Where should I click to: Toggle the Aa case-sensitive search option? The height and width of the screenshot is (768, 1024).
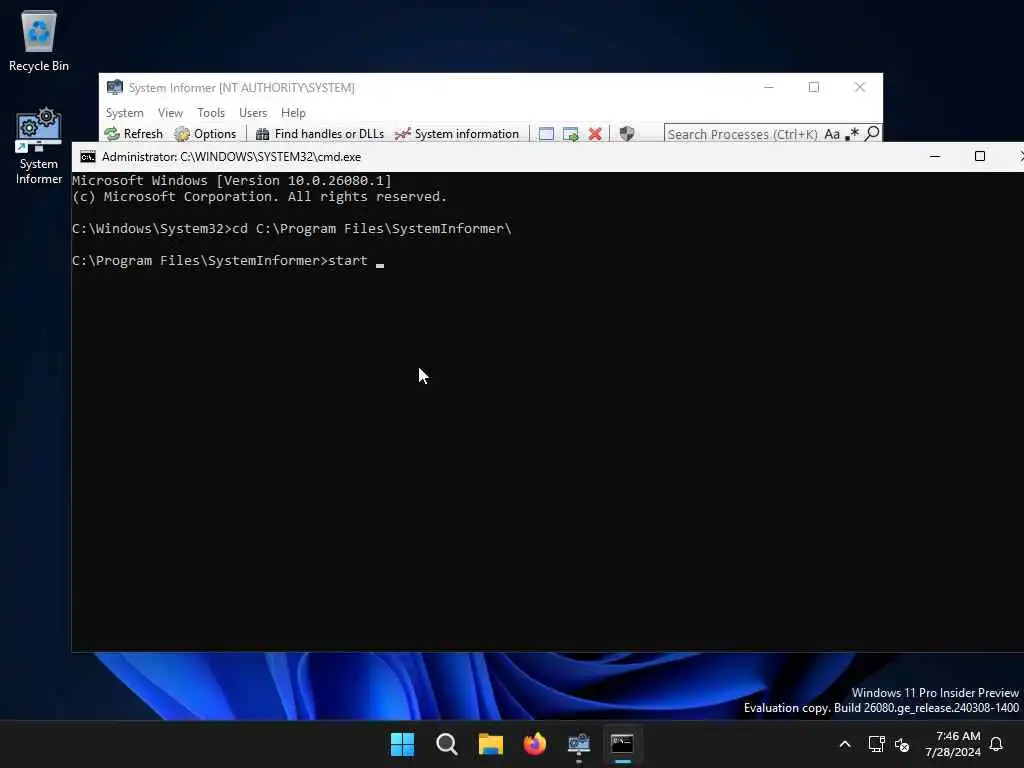[831, 134]
